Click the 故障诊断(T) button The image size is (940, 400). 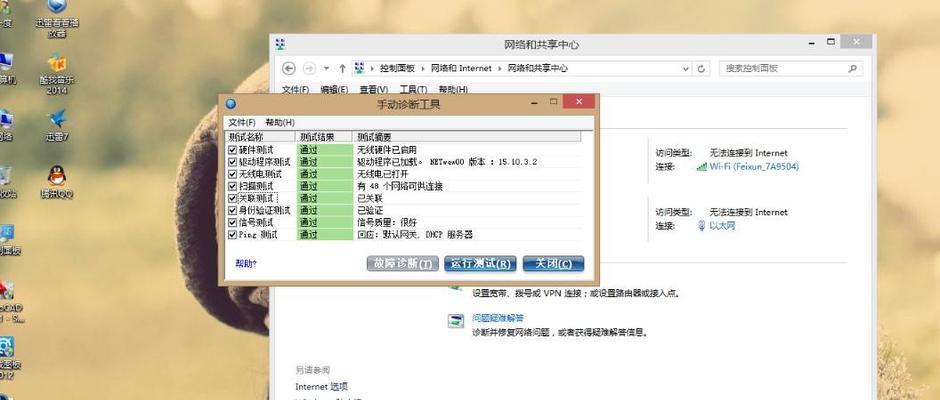point(402,263)
